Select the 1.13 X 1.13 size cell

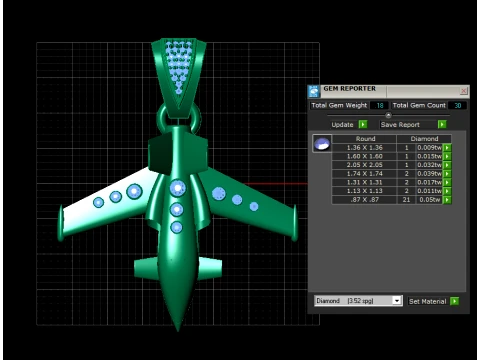[x=365, y=191]
